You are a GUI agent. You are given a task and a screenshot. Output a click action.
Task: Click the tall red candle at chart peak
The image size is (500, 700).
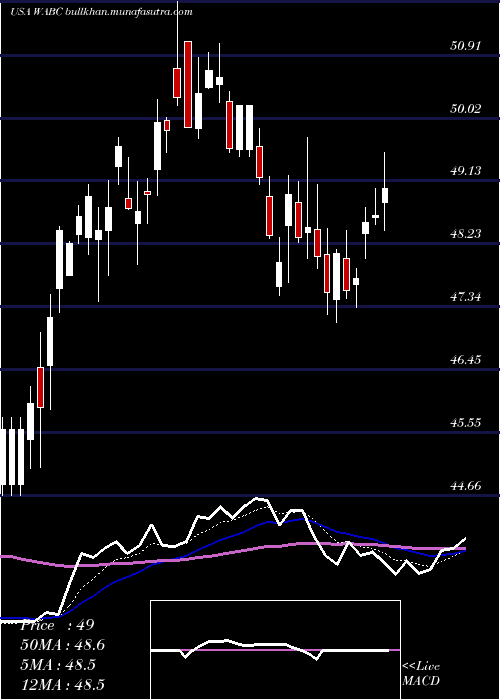188,84
